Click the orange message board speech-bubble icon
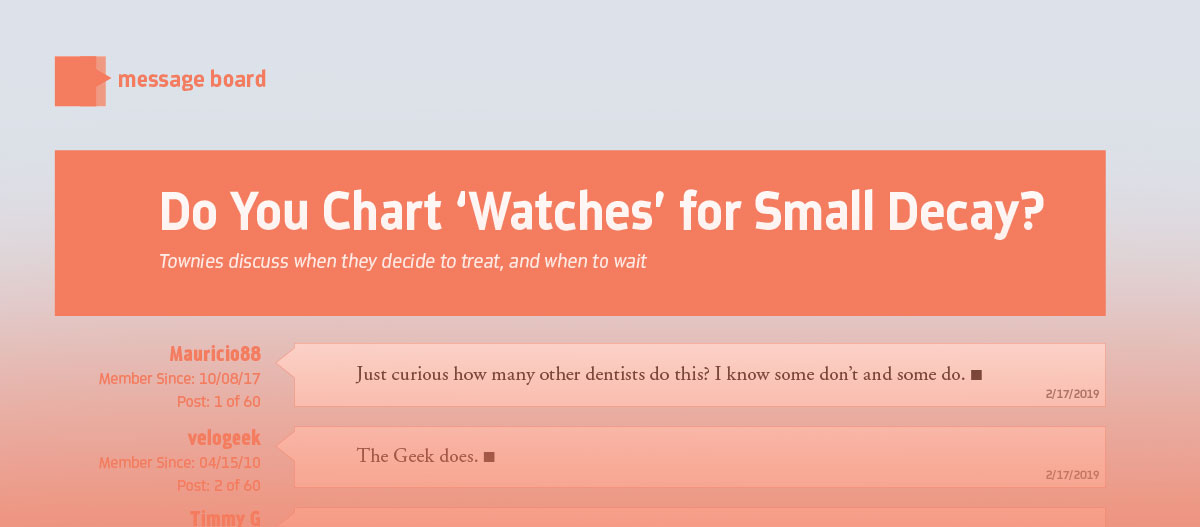The image size is (1200, 527). [81, 81]
